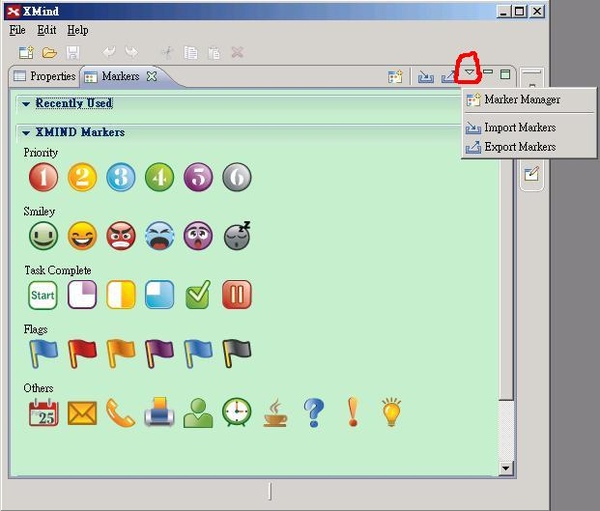
Task: Close the Markers tab
Action: (x=152, y=76)
